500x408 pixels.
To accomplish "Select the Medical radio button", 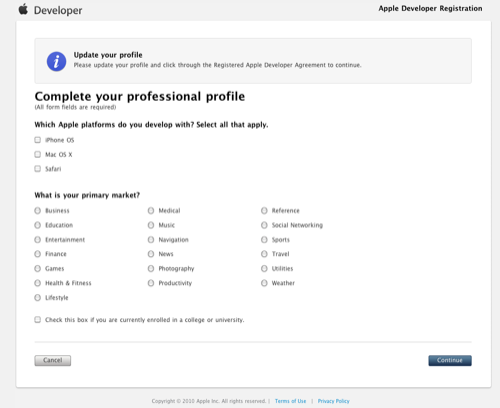I will pyautogui.click(x=151, y=211).
